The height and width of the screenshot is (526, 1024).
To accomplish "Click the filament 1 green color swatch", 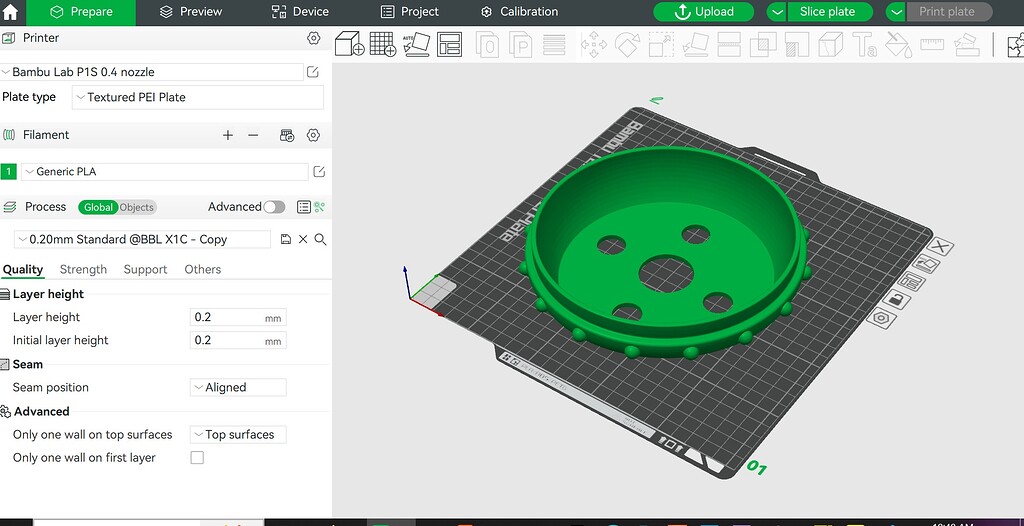I will point(8,172).
